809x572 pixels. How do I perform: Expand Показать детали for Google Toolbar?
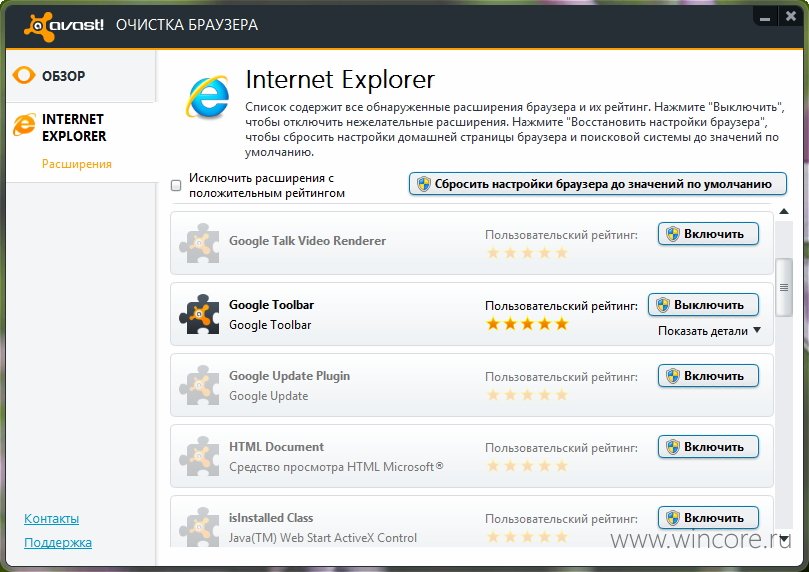[x=709, y=331]
